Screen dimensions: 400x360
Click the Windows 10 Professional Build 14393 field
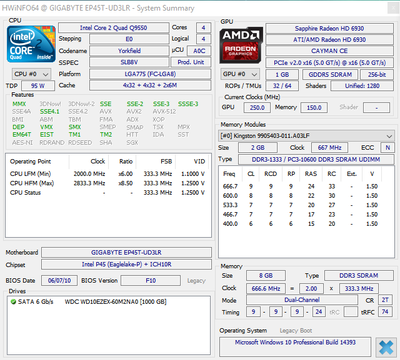click(x=295, y=347)
